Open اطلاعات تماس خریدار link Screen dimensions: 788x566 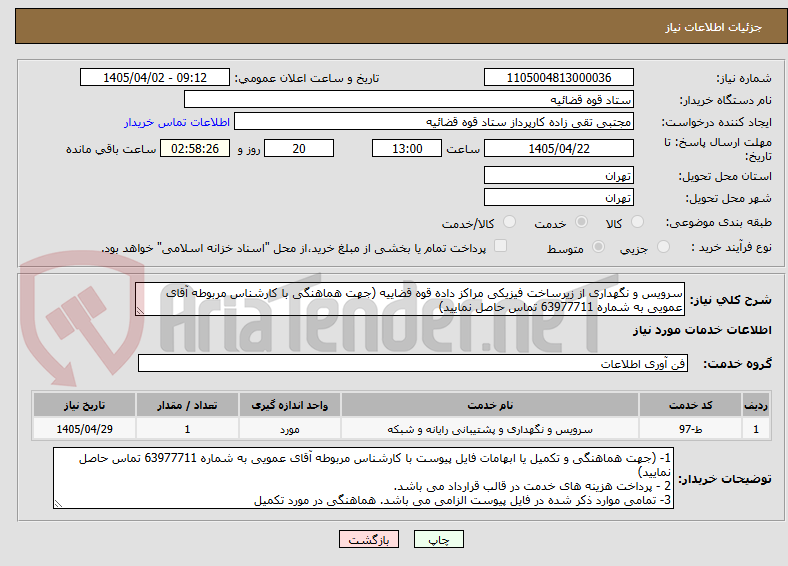(177, 122)
